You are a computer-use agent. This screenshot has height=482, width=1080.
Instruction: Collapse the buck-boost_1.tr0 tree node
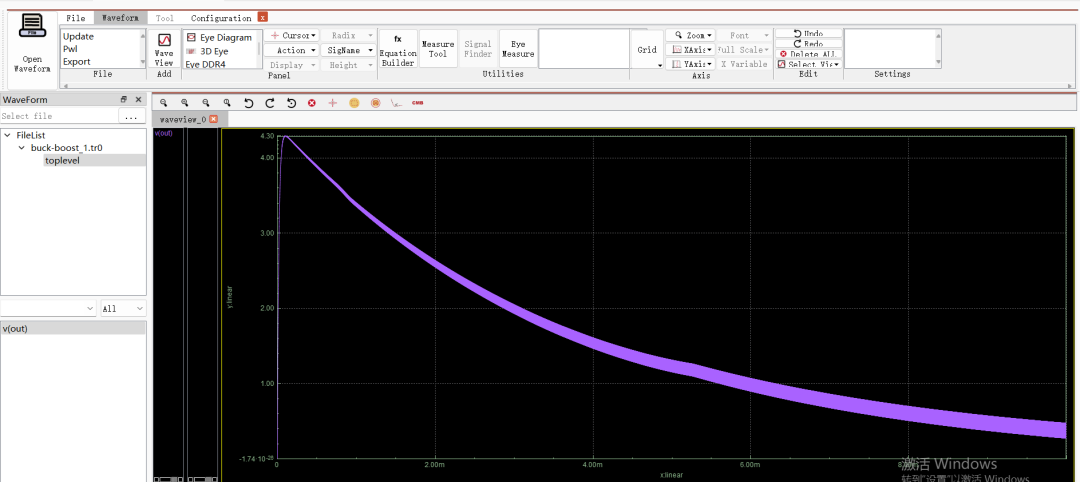point(21,148)
